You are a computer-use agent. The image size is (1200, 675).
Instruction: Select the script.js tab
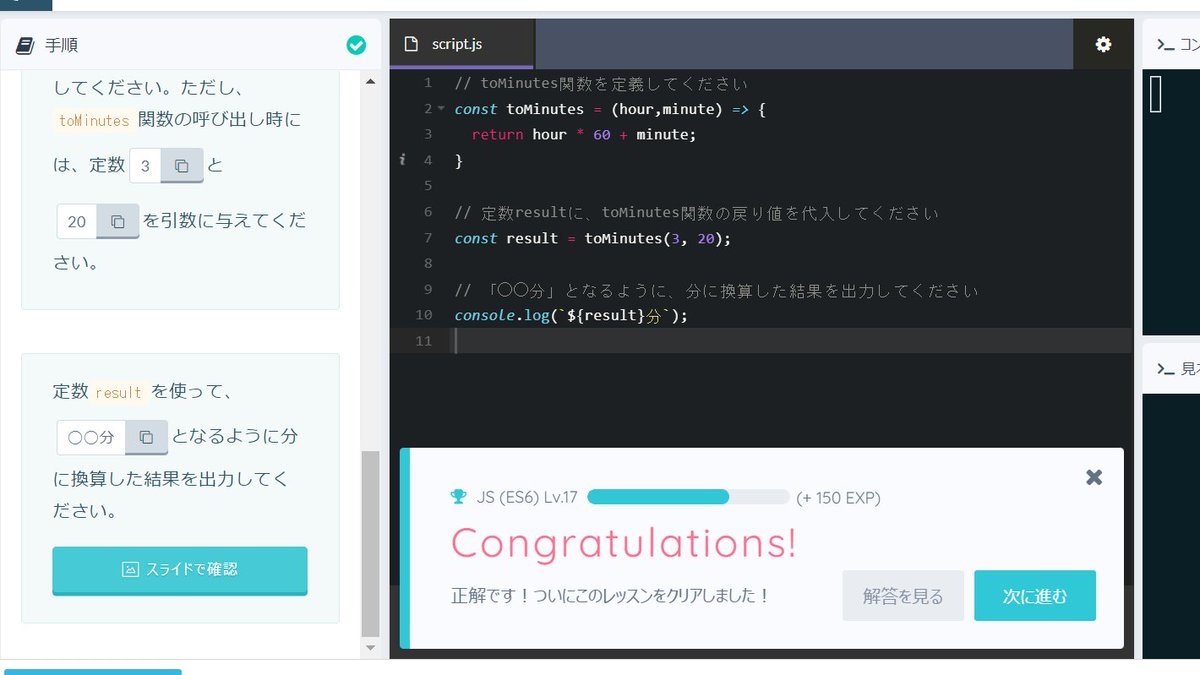click(462, 44)
